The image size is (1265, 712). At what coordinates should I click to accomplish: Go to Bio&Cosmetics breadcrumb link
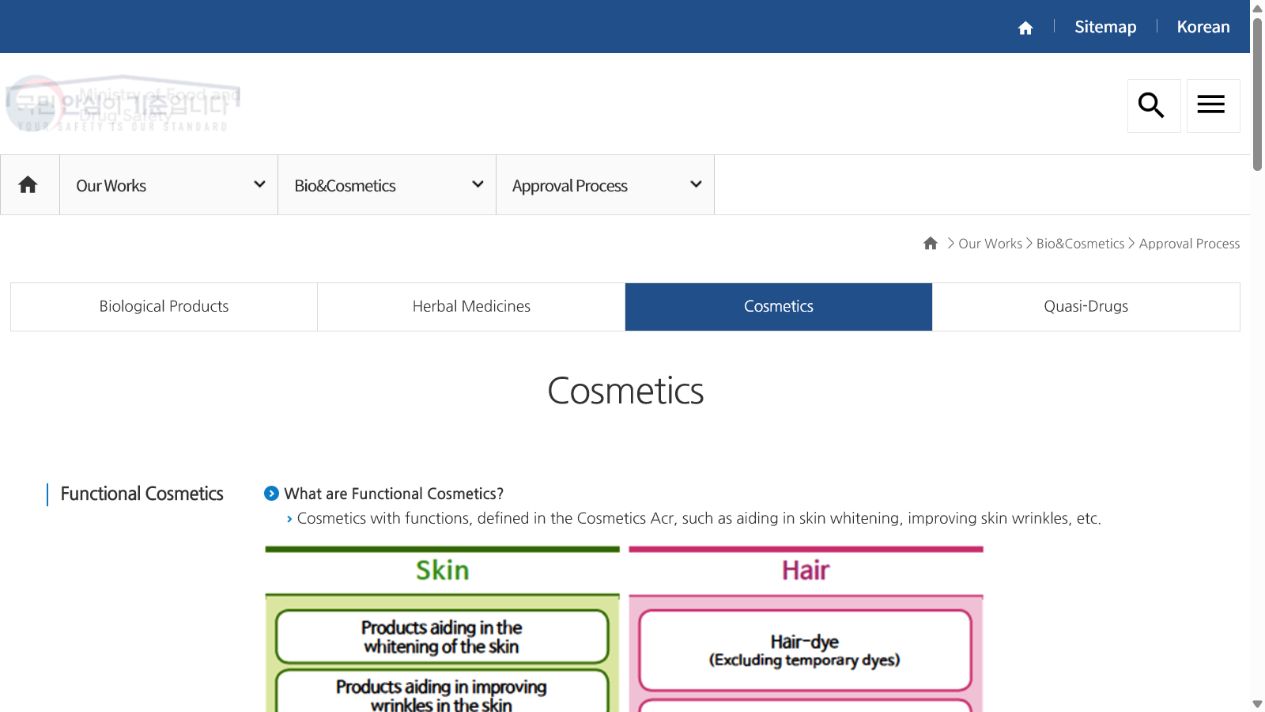pos(1080,243)
